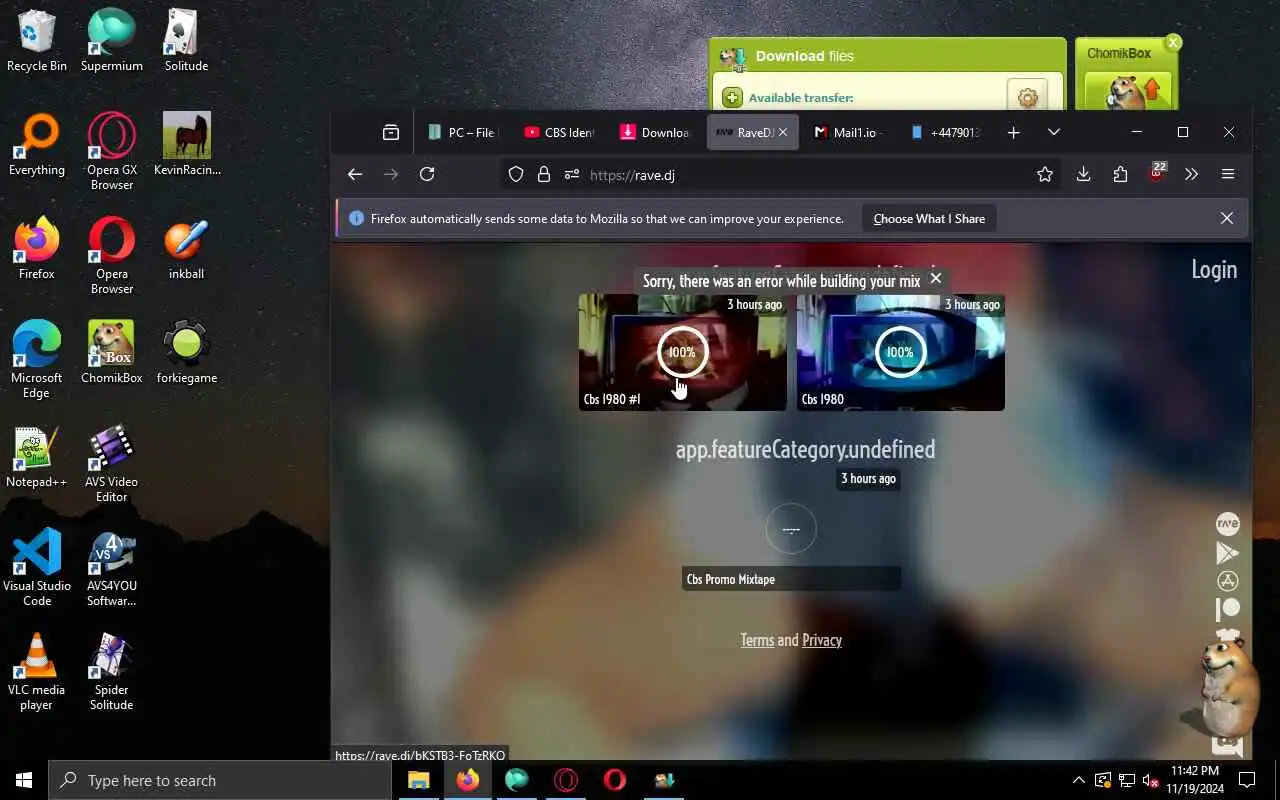Click loading circle above Cbs Promo Mixtape

[791, 528]
